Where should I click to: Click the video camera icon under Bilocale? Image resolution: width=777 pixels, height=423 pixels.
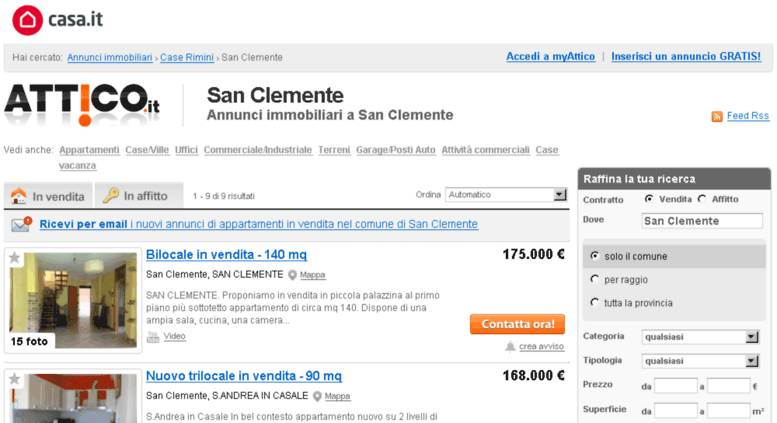(x=153, y=337)
